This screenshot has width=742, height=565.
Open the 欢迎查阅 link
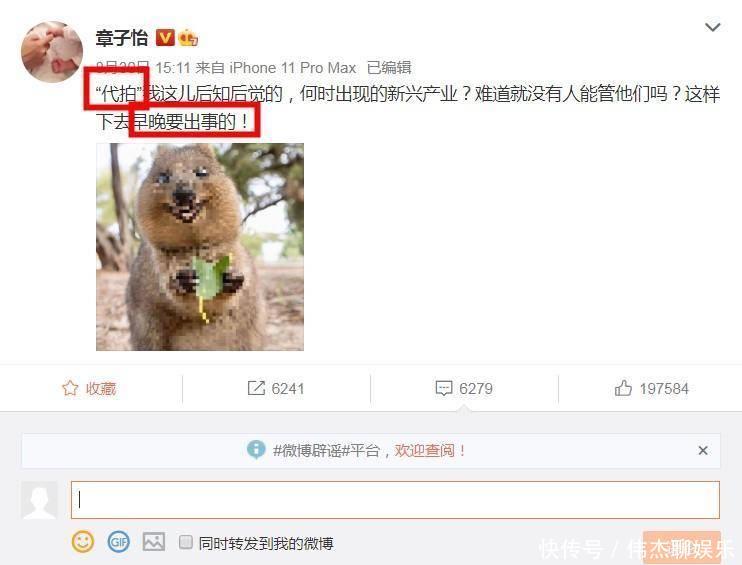[424, 450]
